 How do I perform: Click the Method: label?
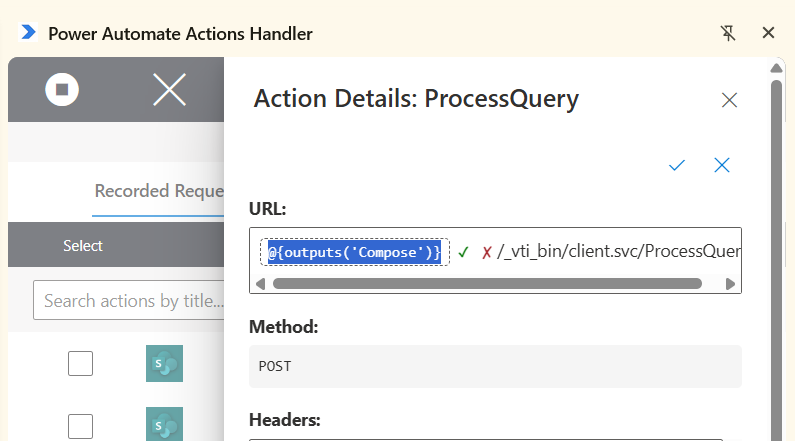pos(283,327)
